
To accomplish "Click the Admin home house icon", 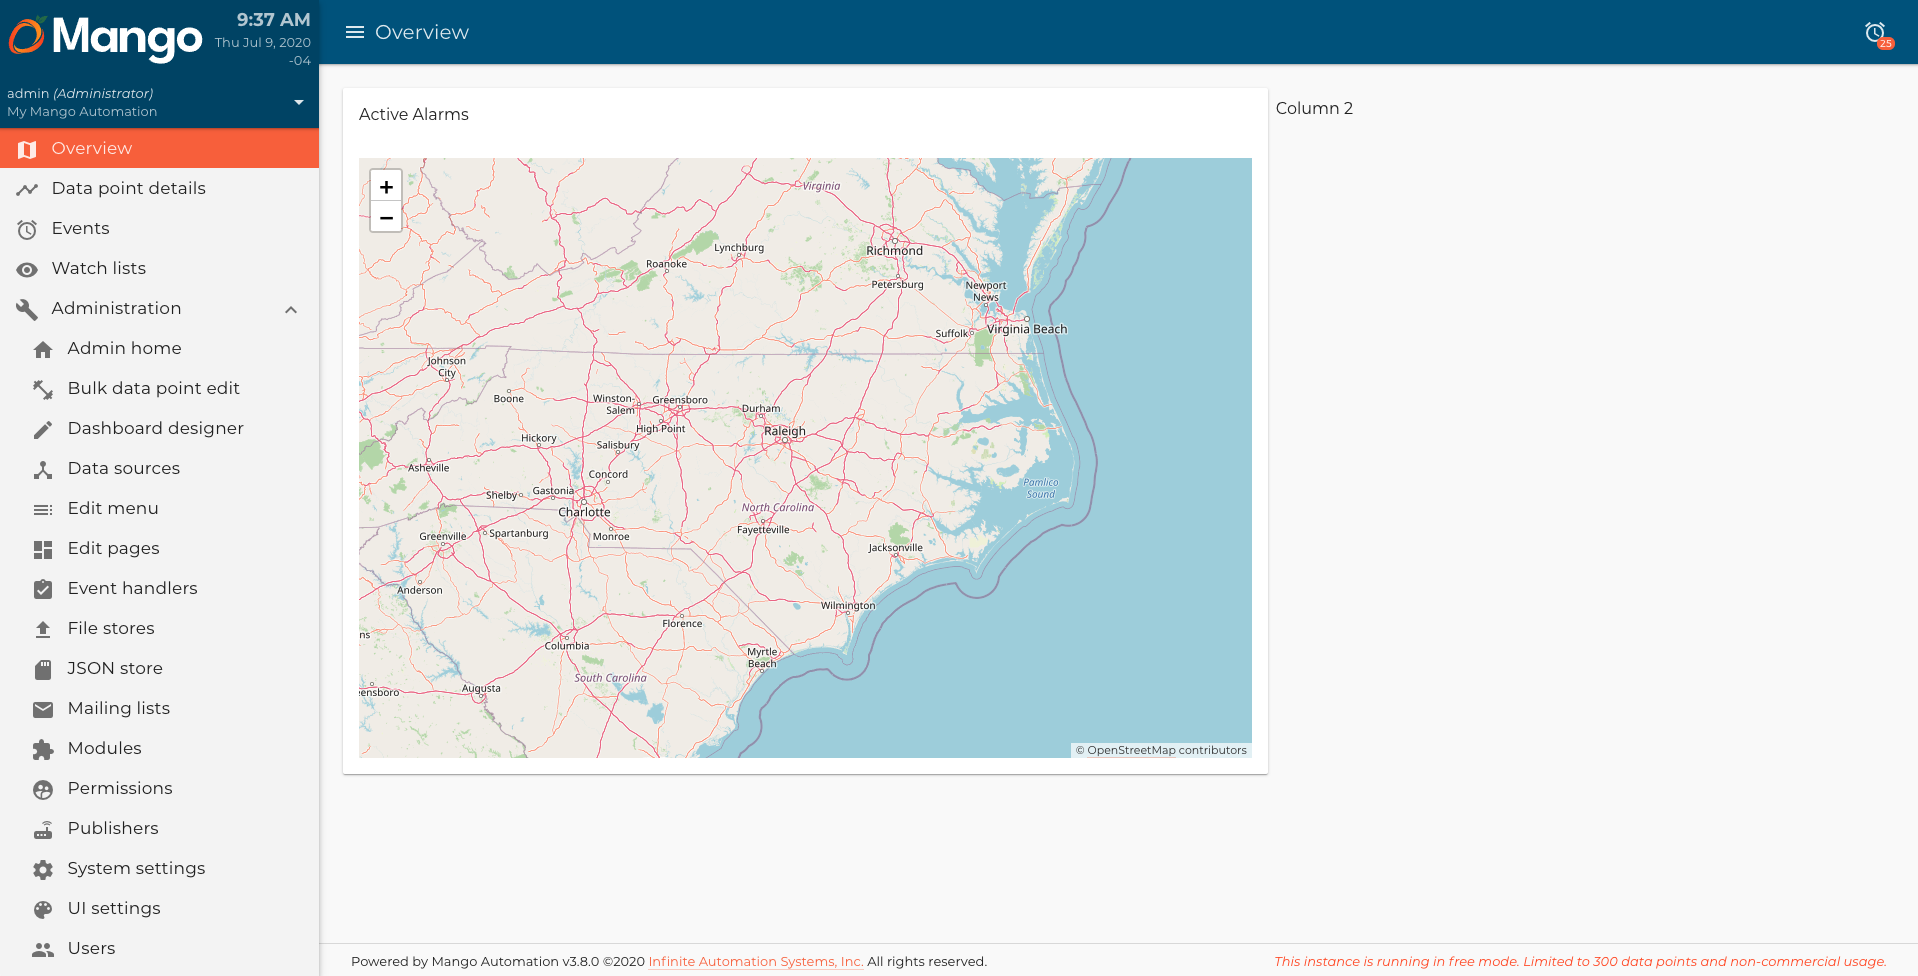I will (x=43, y=349).
